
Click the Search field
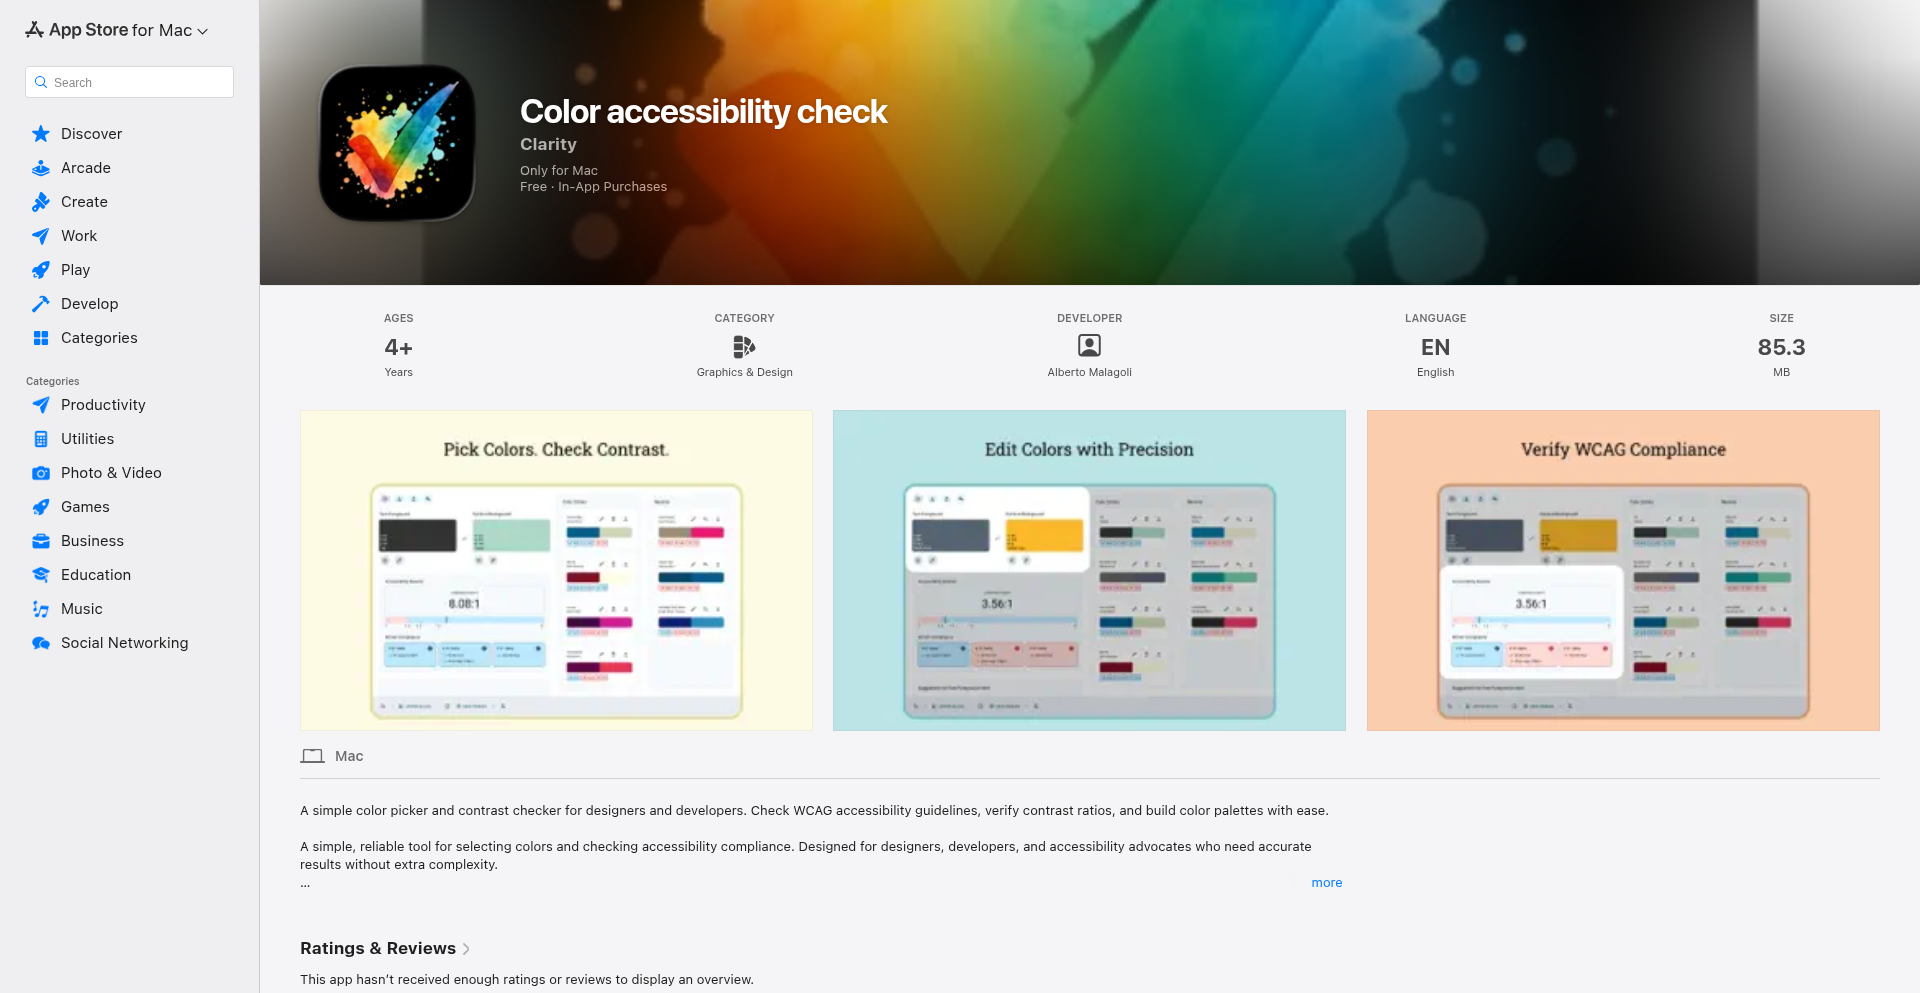tap(130, 82)
